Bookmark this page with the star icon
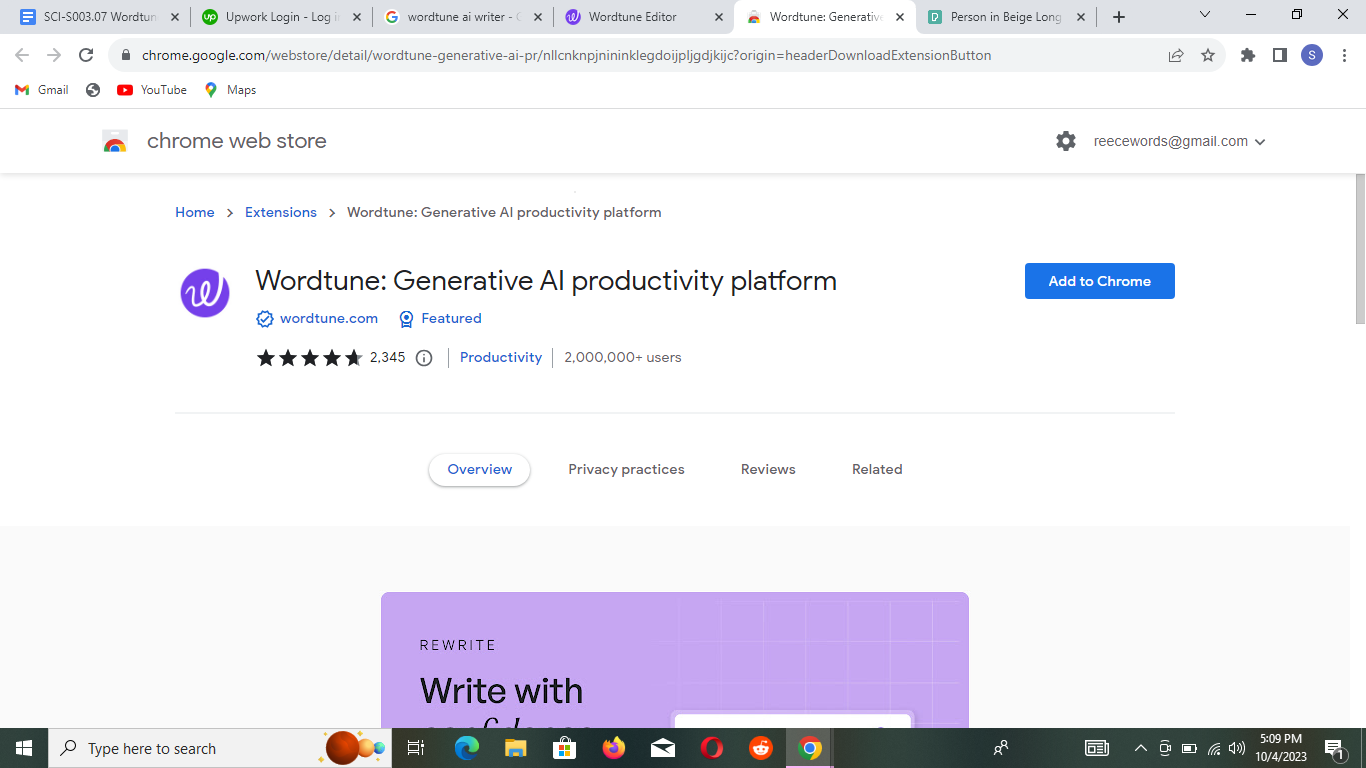 pyautogui.click(x=1209, y=55)
